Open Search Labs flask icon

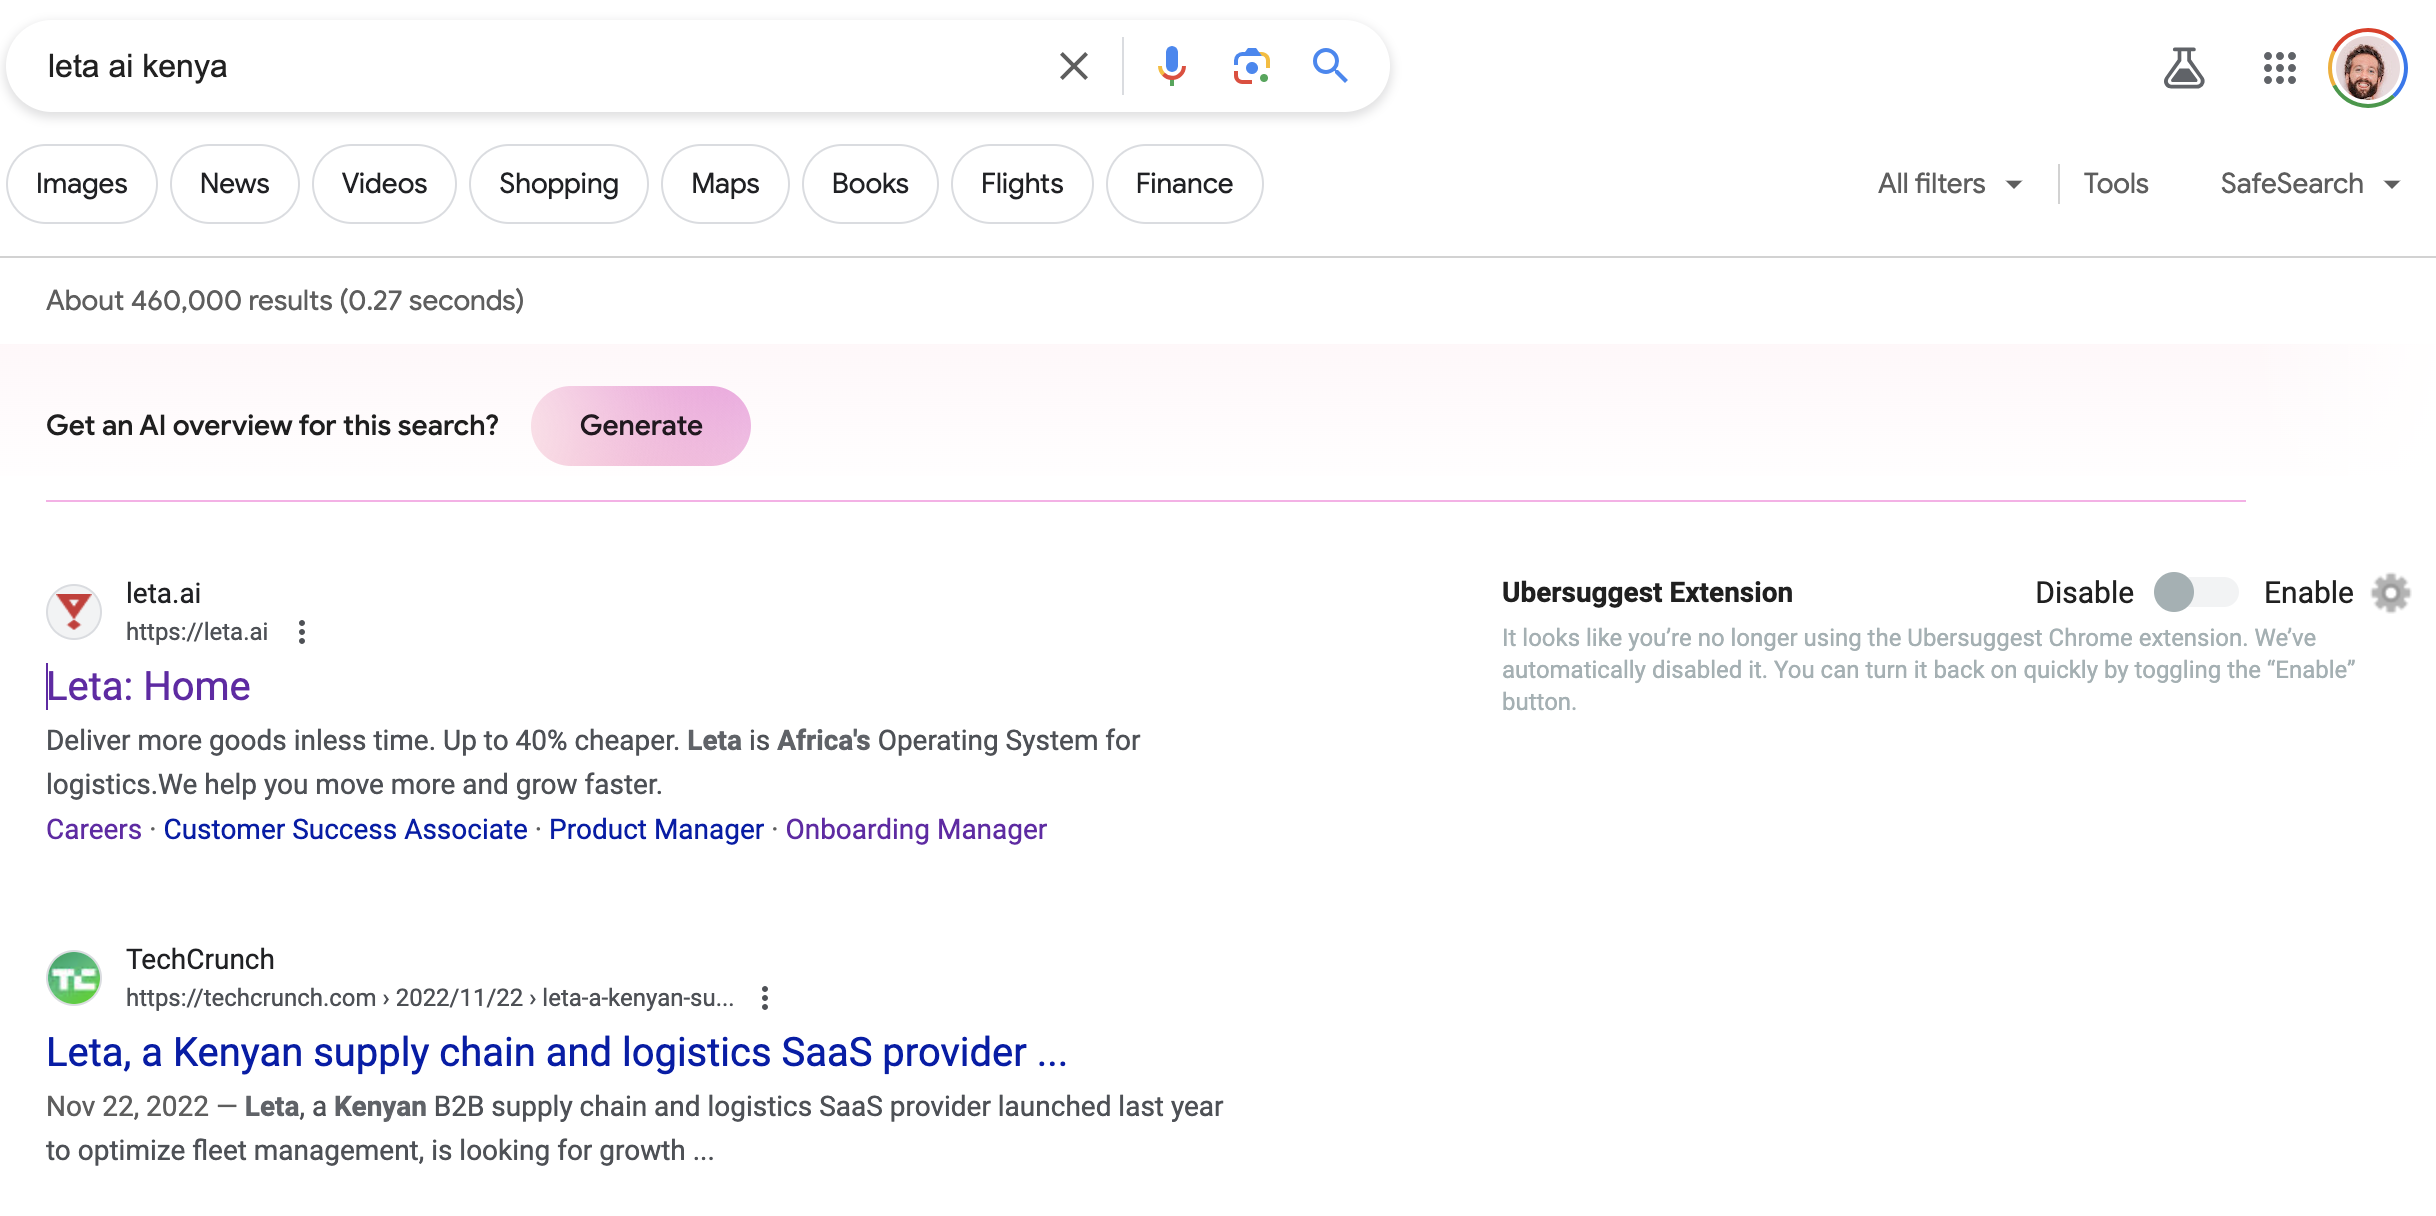[2183, 68]
